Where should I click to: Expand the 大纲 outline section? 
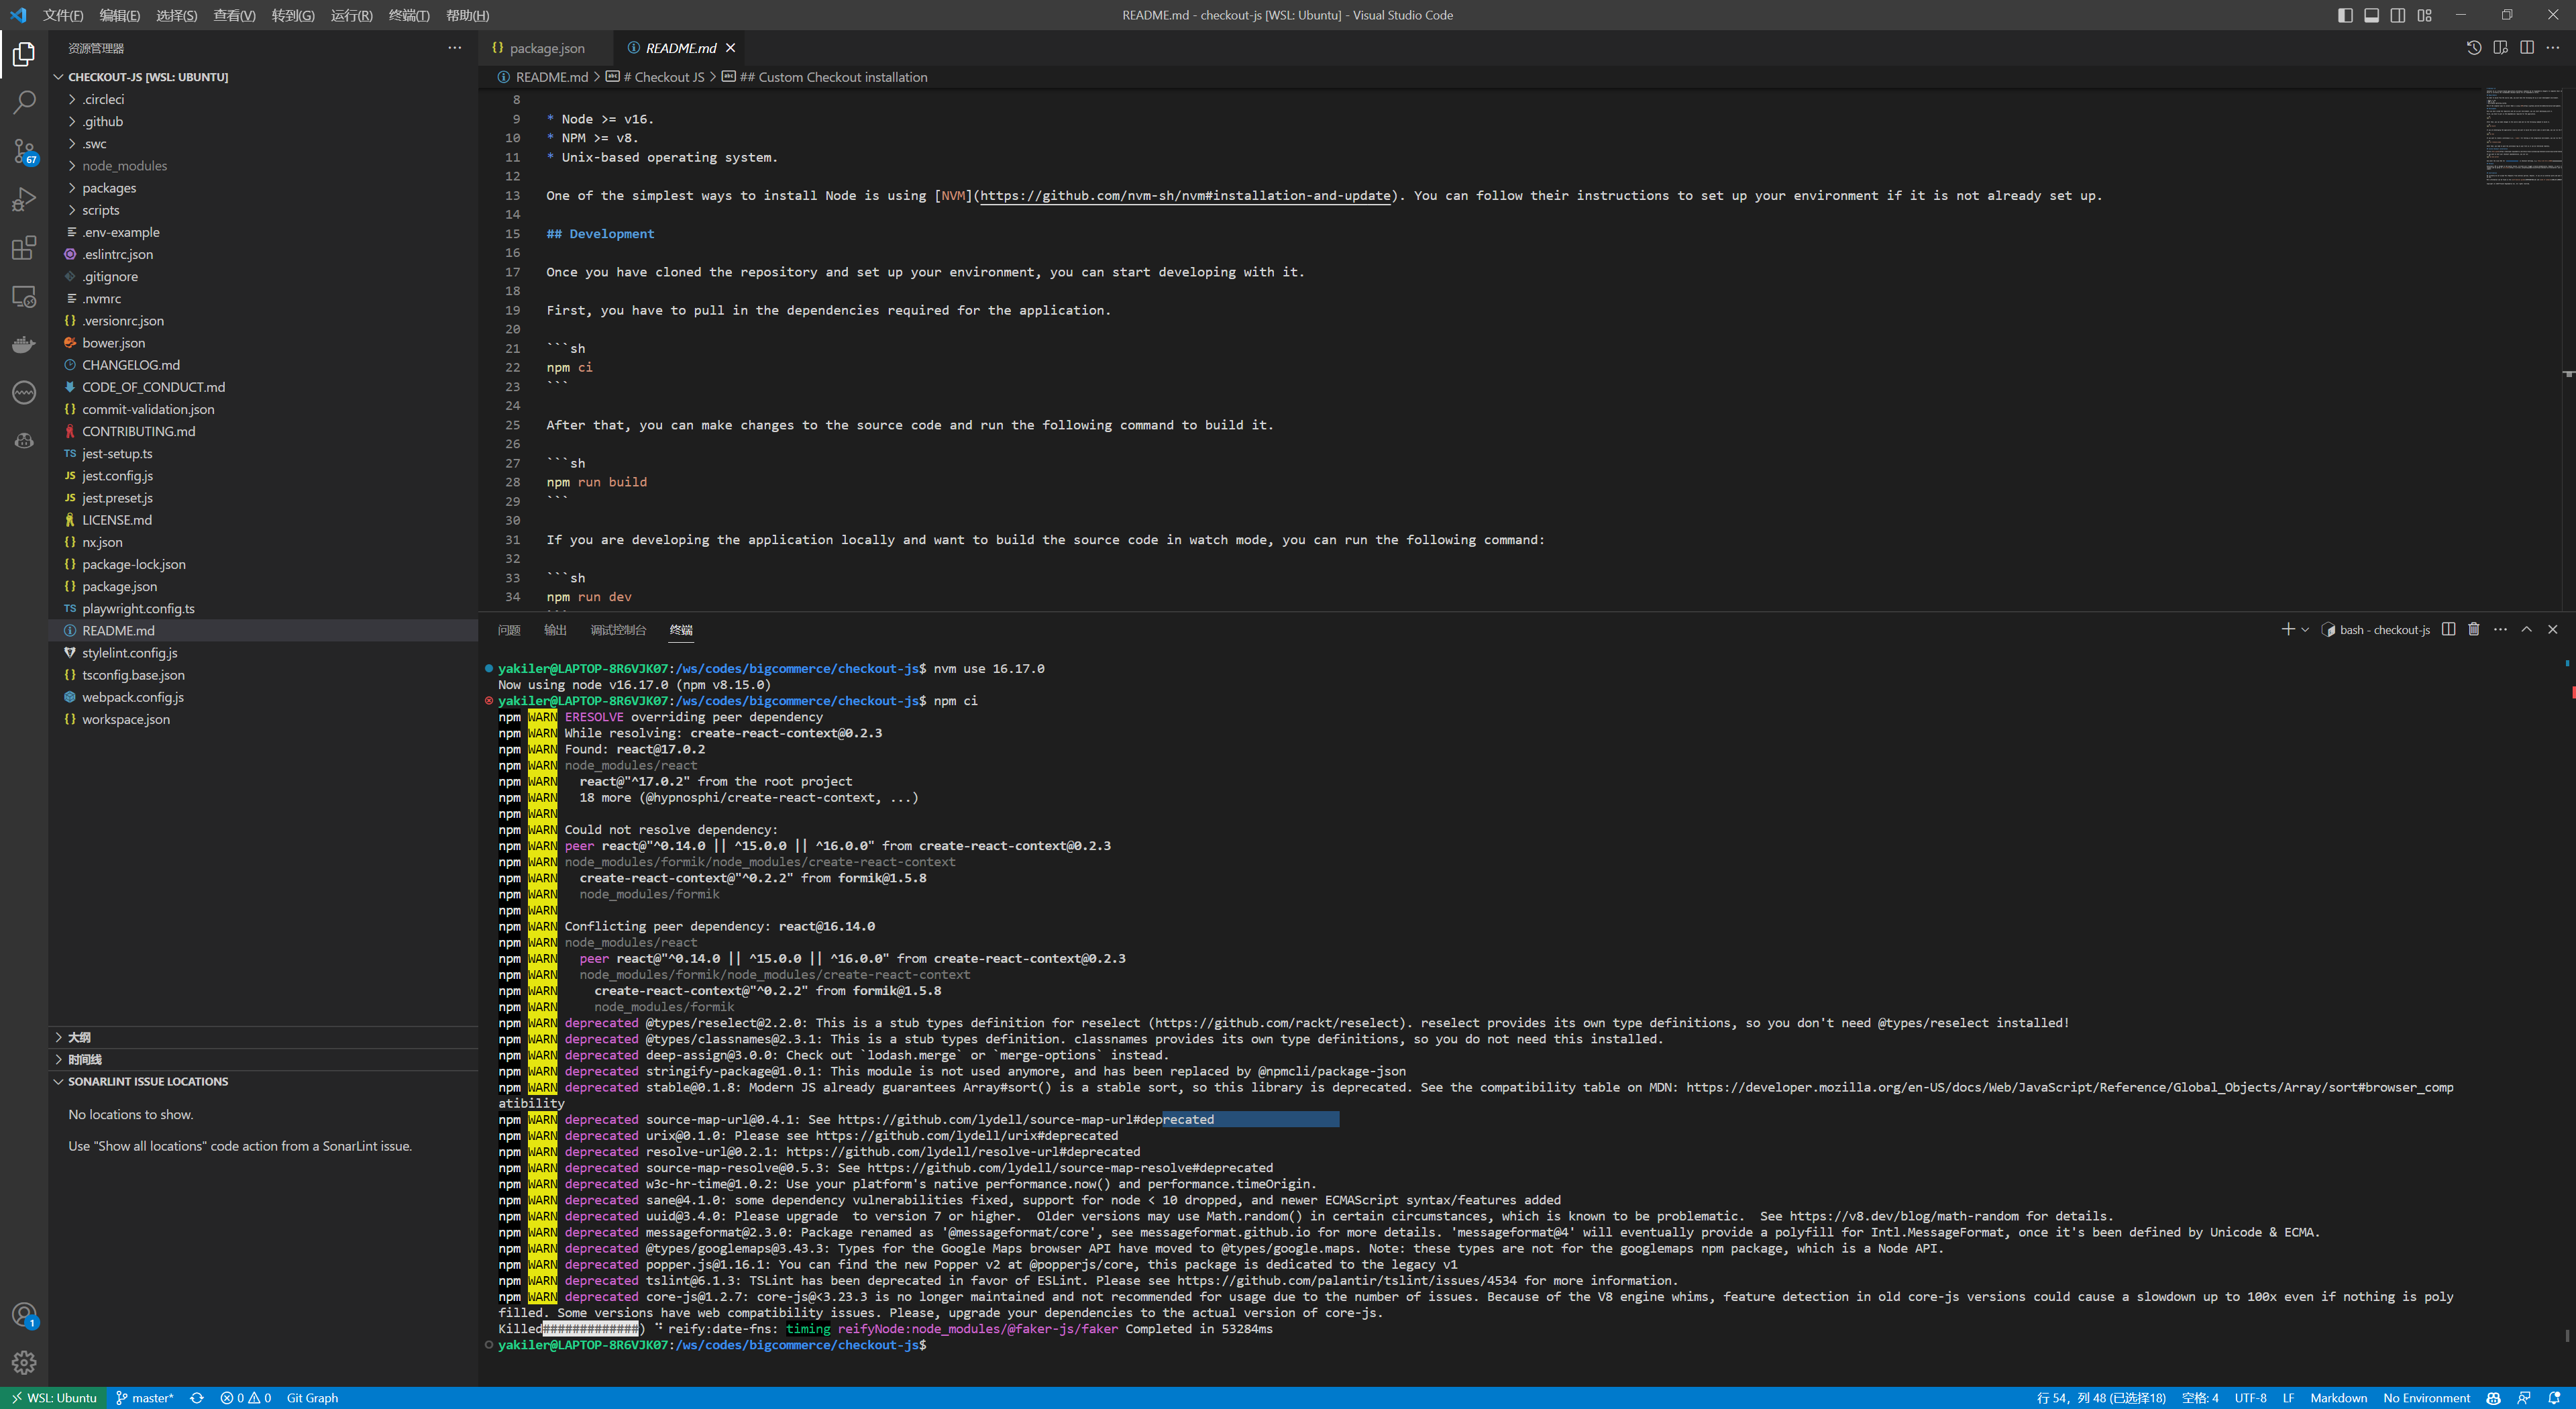80,1037
